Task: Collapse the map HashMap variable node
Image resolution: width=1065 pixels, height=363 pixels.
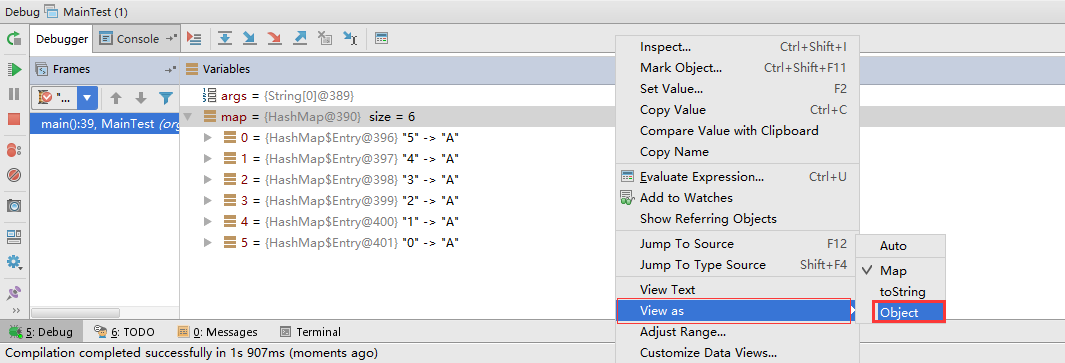Action: pos(188,117)
